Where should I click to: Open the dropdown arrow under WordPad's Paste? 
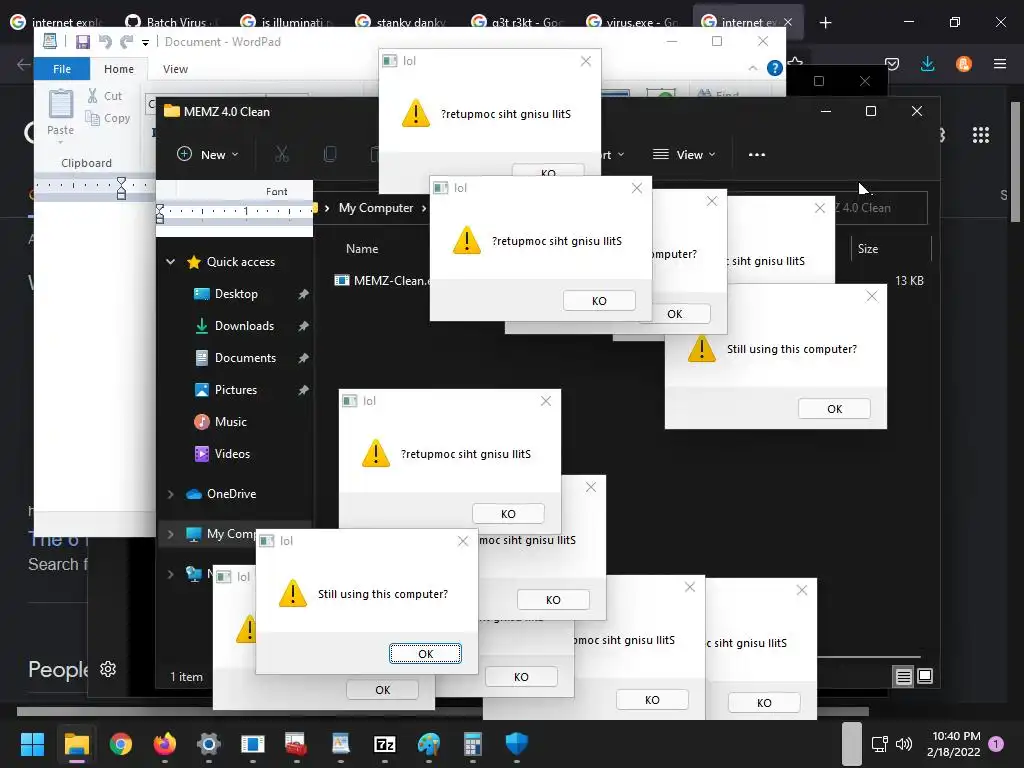click(x=61, y=142)
